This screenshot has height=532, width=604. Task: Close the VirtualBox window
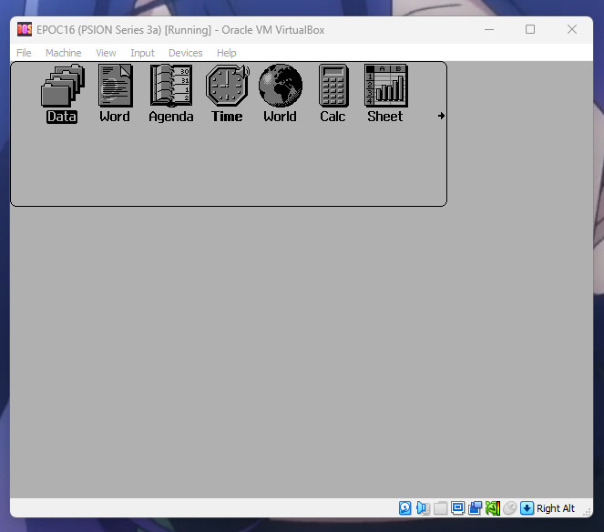[572, 30]
